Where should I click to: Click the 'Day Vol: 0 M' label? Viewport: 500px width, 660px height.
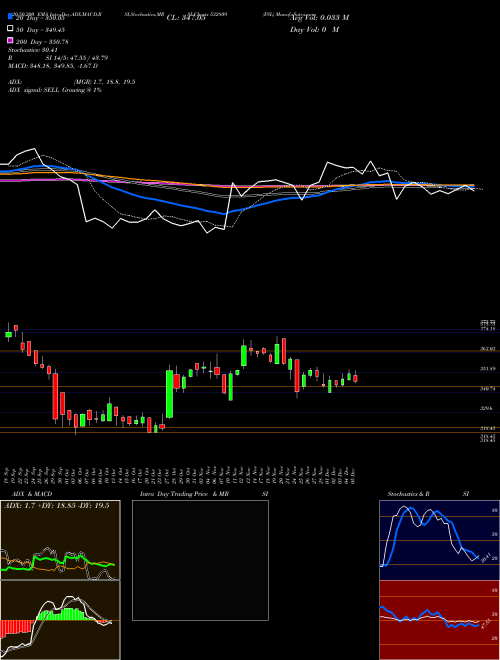coord(314,29)
